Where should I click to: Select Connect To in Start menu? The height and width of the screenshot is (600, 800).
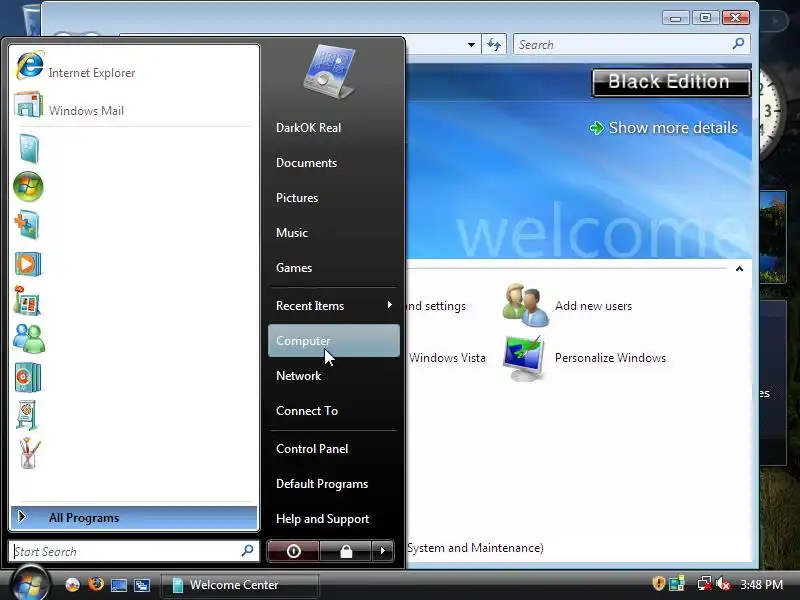pyautogui.click(x=334, y=411)
